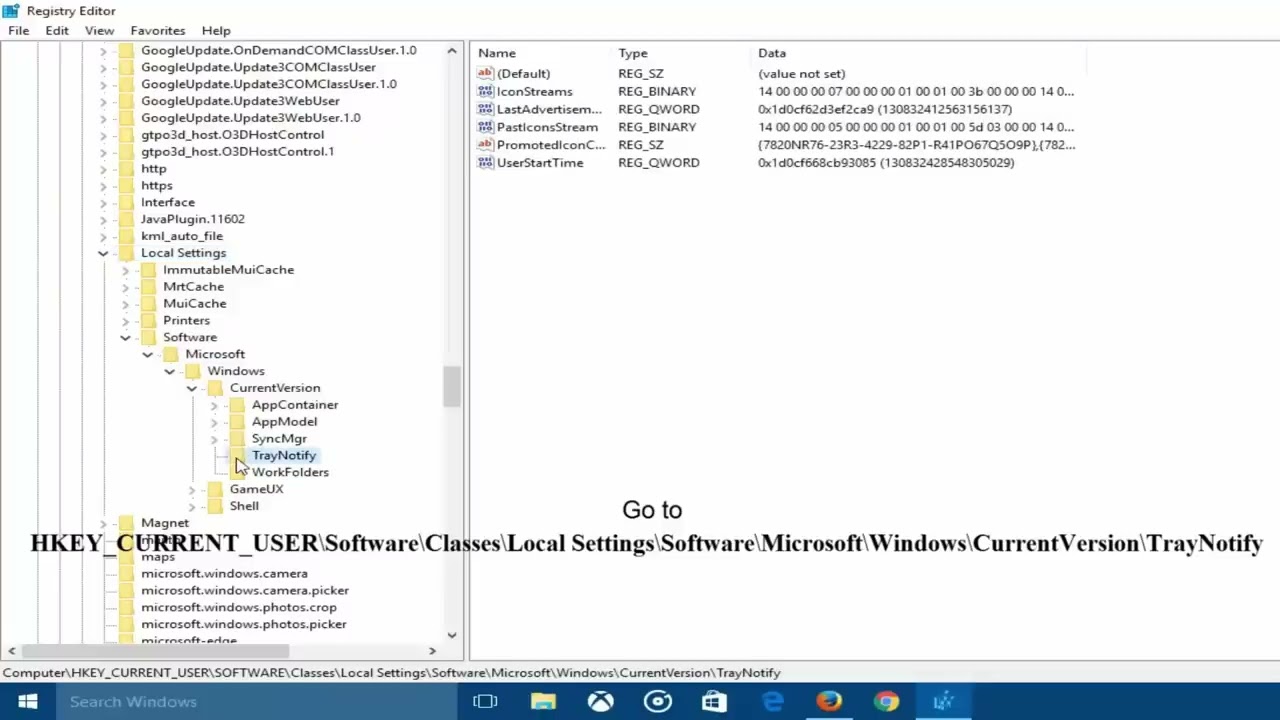1280x720 pixels.
Task: Collapse the Microsoft tree node
Action: pyautogui.click(x=147, y=354)
